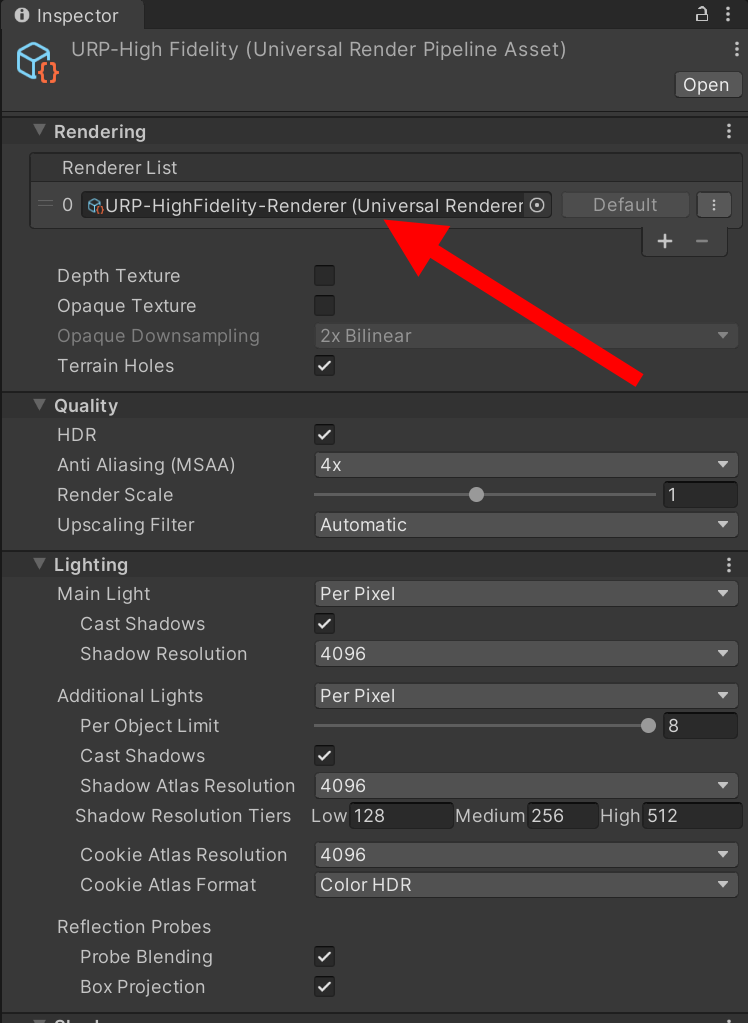Viewport: 748px width, 1023px height.
Task: Remove renderer with the minus button
Action: (702, 241)
